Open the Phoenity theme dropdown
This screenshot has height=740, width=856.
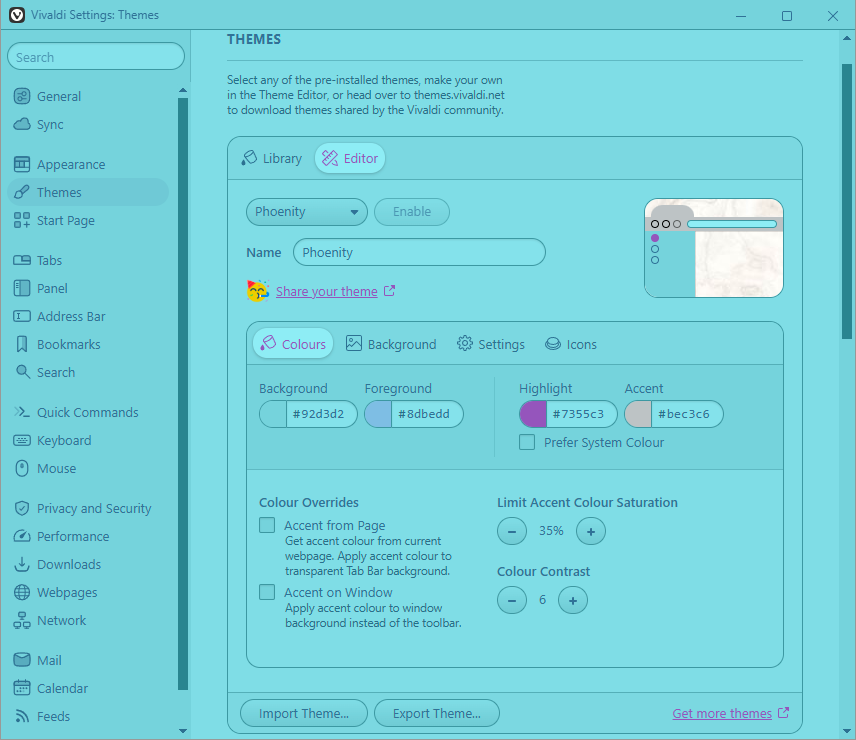(x=307, y=212)
